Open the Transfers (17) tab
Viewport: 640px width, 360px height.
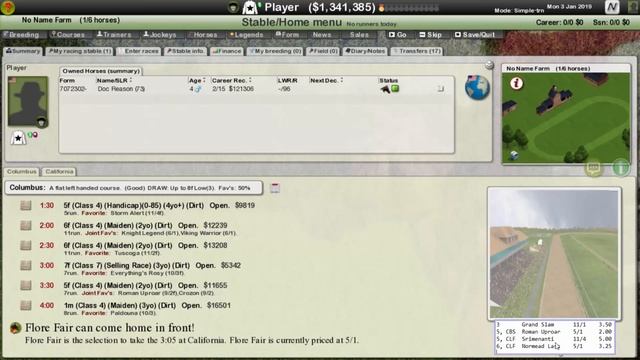pos(416,51)
